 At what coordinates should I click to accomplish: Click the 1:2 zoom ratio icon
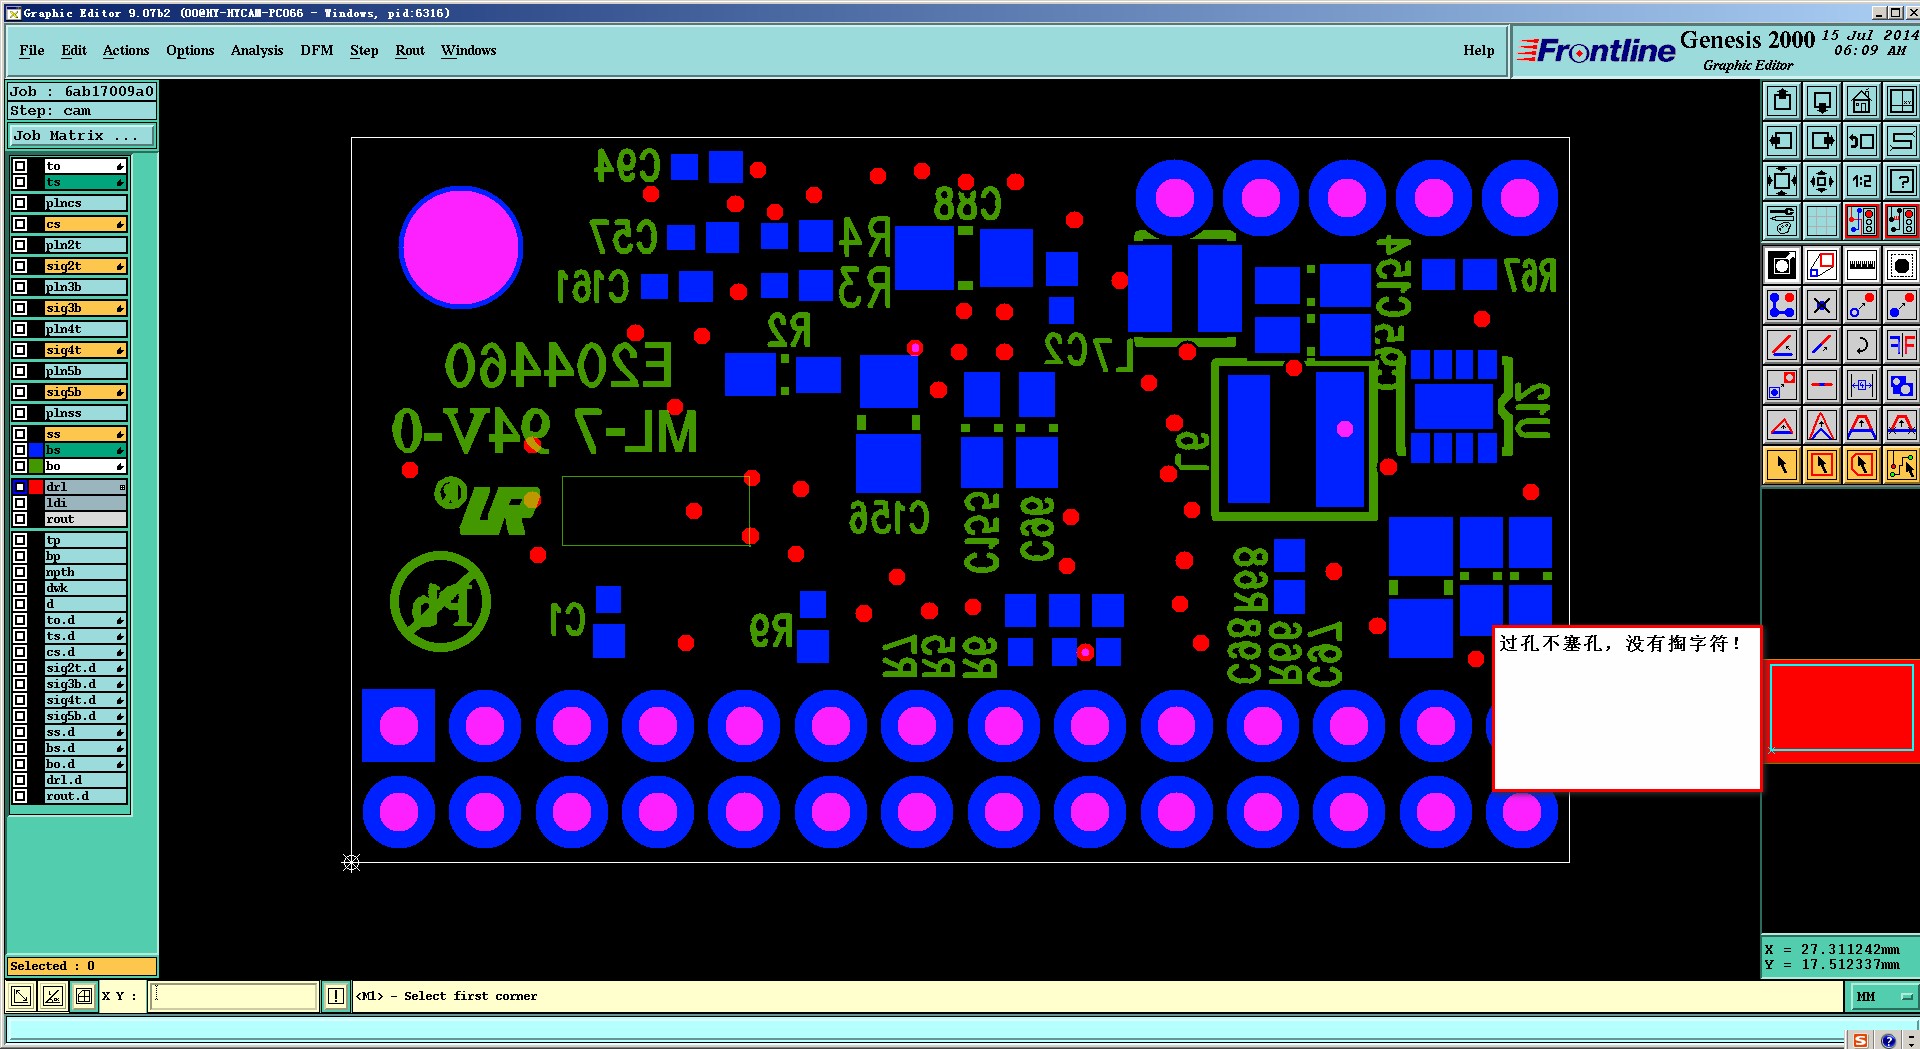coord(1861,181)
